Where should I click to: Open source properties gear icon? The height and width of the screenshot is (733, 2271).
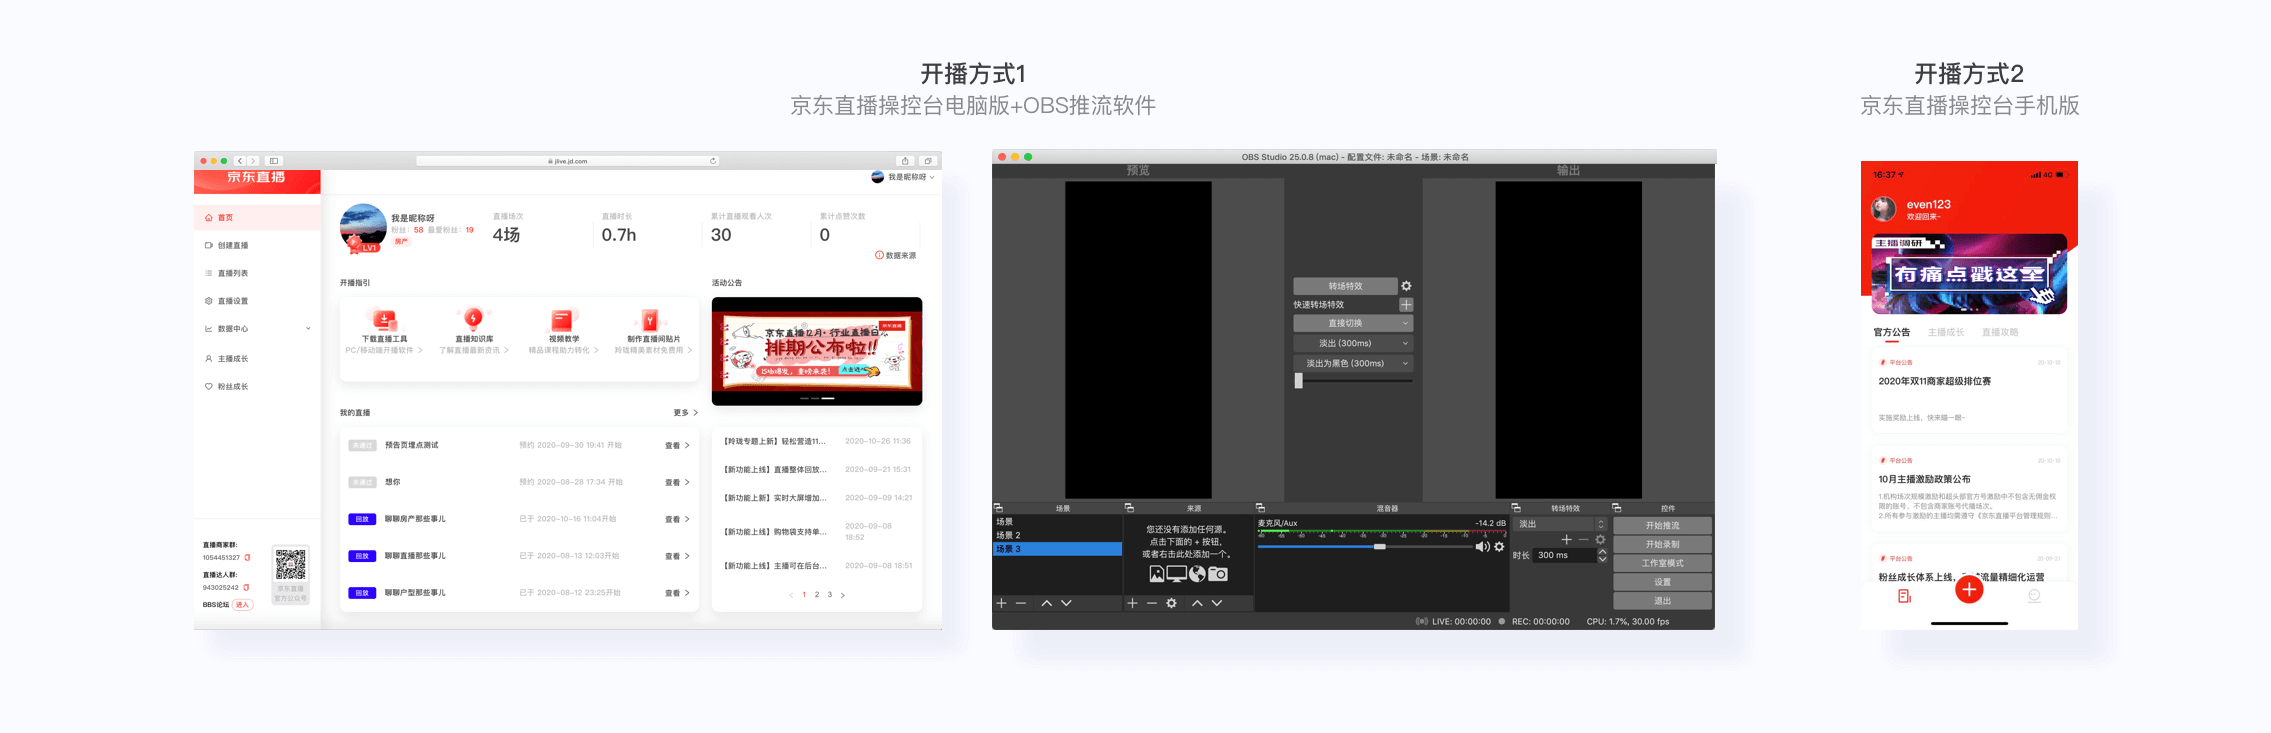[x=1171, y=603]
